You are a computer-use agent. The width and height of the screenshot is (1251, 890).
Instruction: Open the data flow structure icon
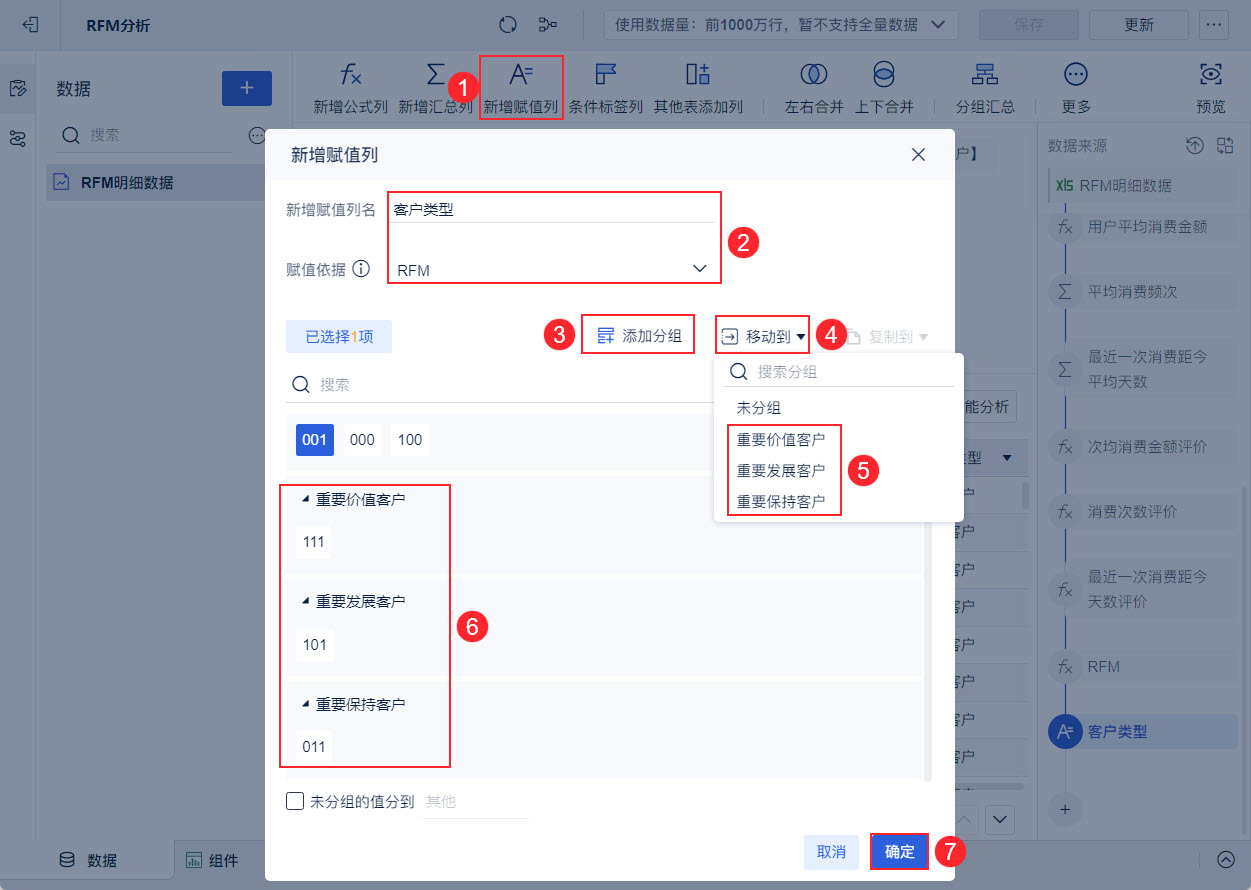click(x=548, y=24)
